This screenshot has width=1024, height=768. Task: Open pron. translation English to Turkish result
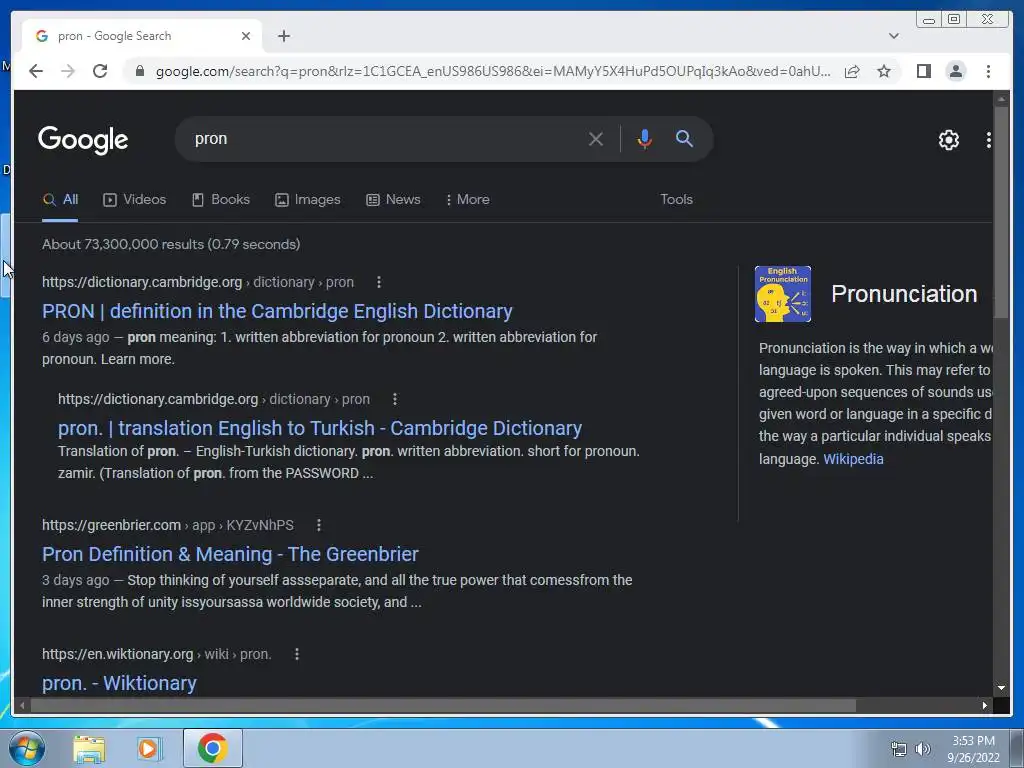[320, 428]
